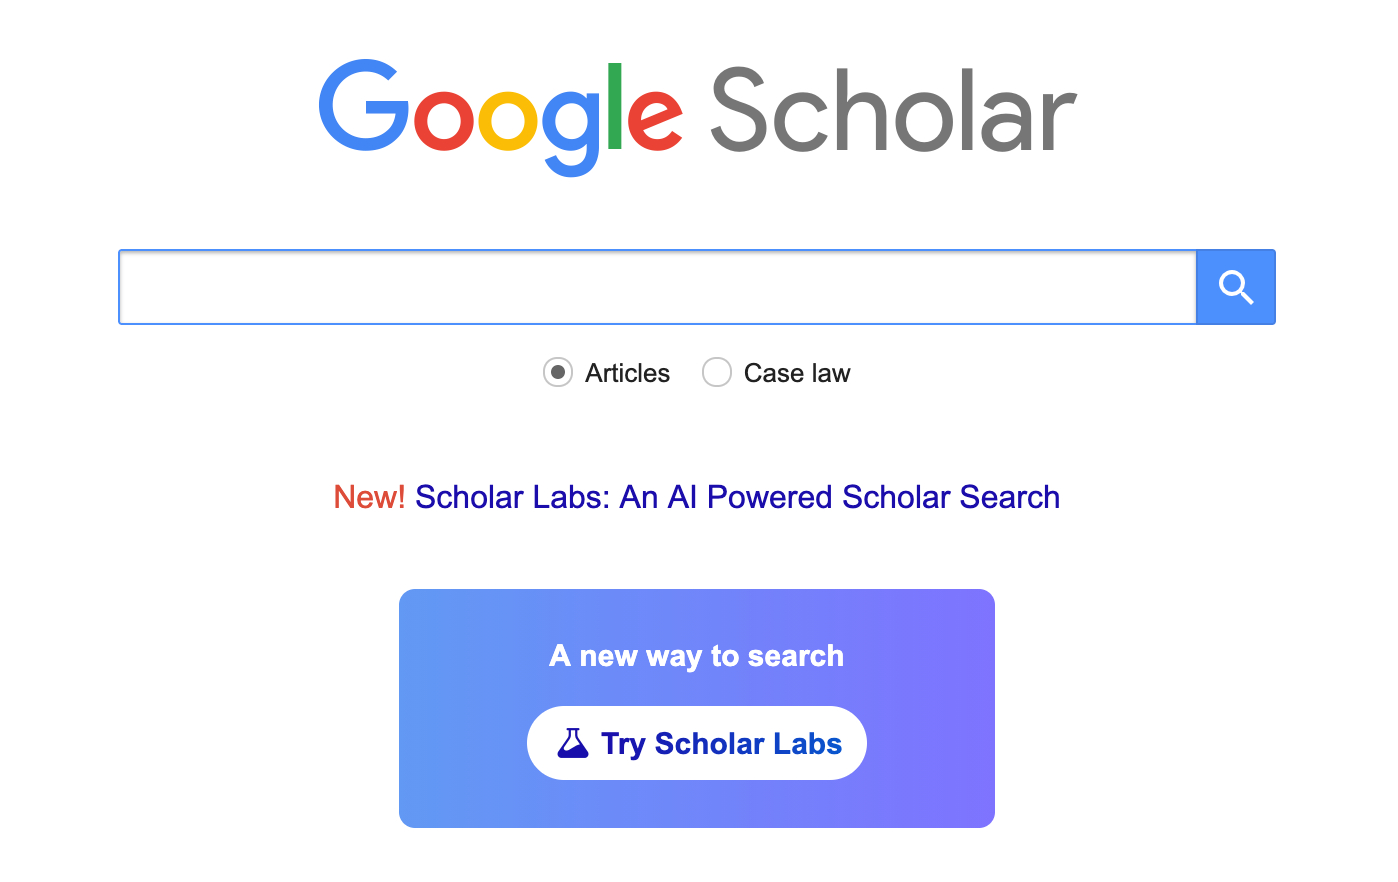Click the magnifying glass search icon

[x=1236, y=287]
